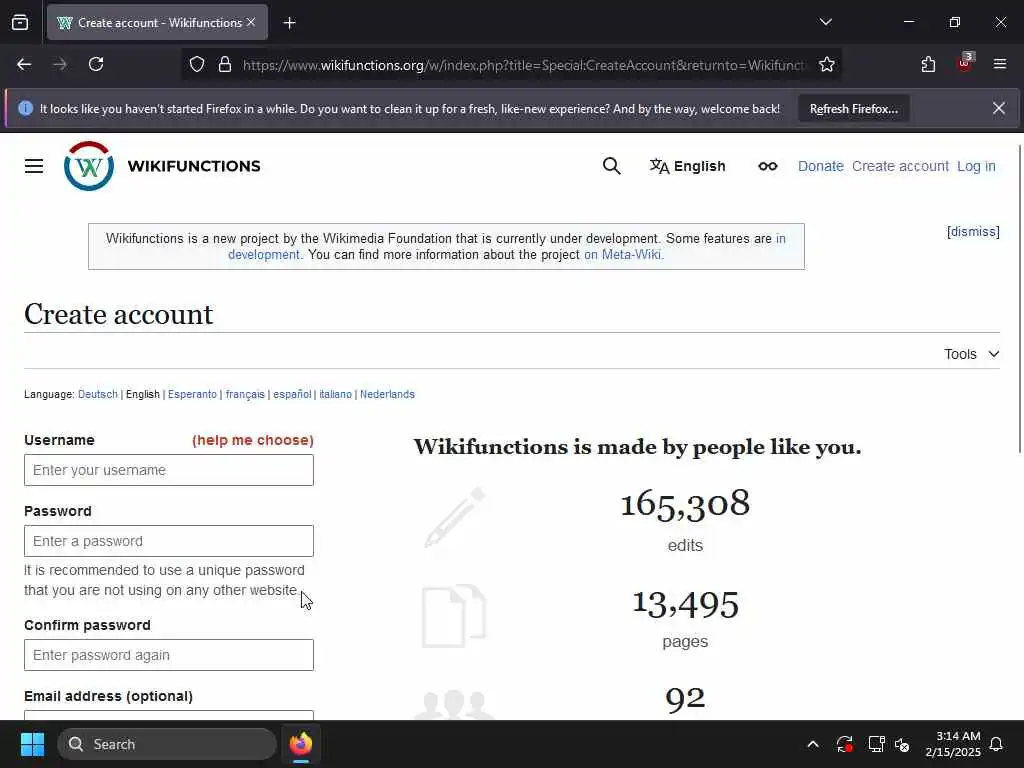Open the notification bell in taskbar
Image resolution: width=1024 pixels, height=768 pixels.
coord(997,744)
